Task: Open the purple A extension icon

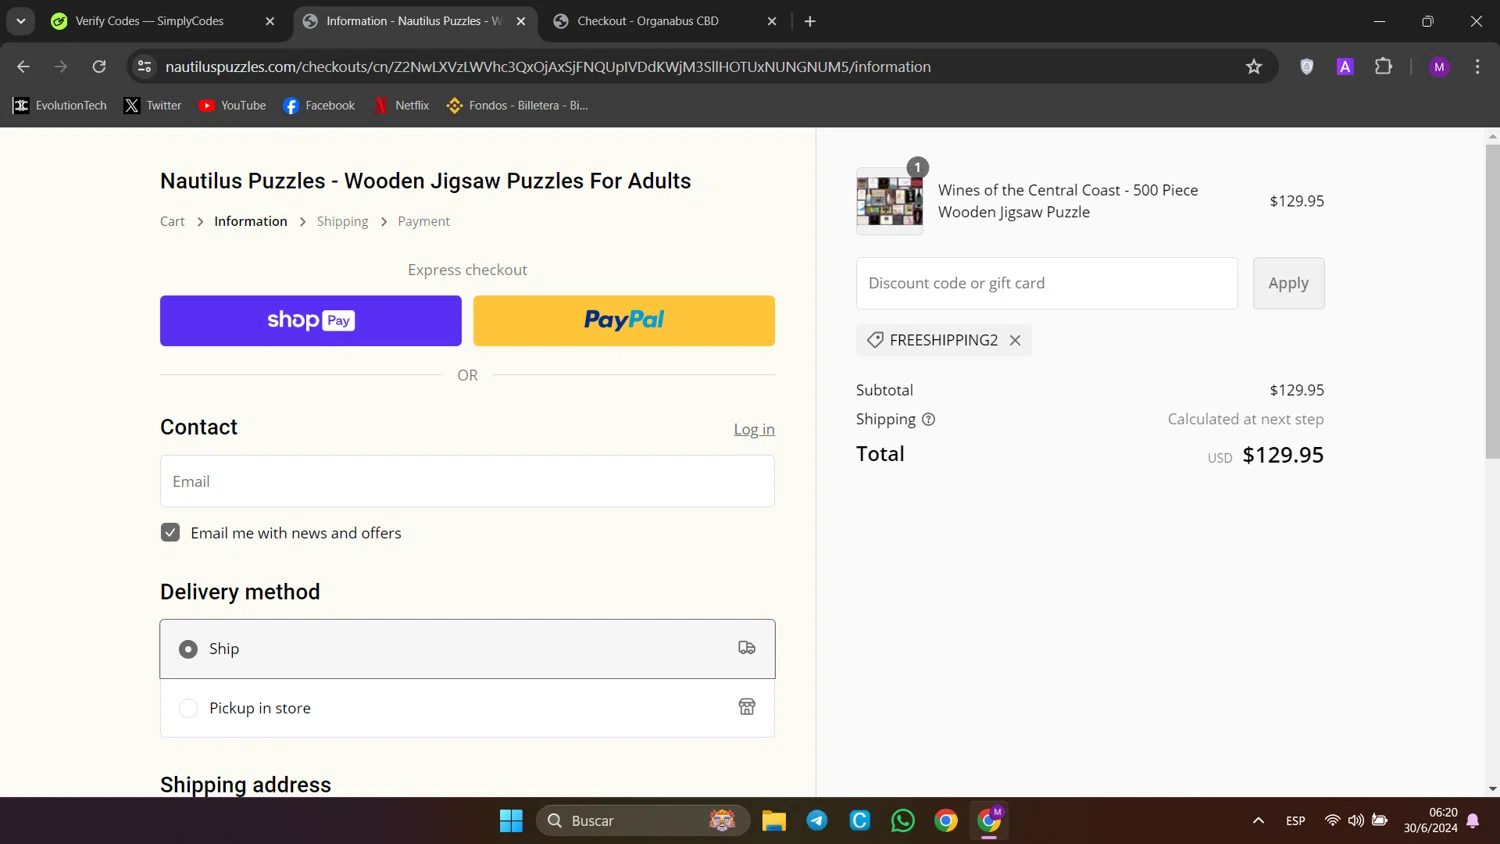Action: click(x=1345, y=67)
